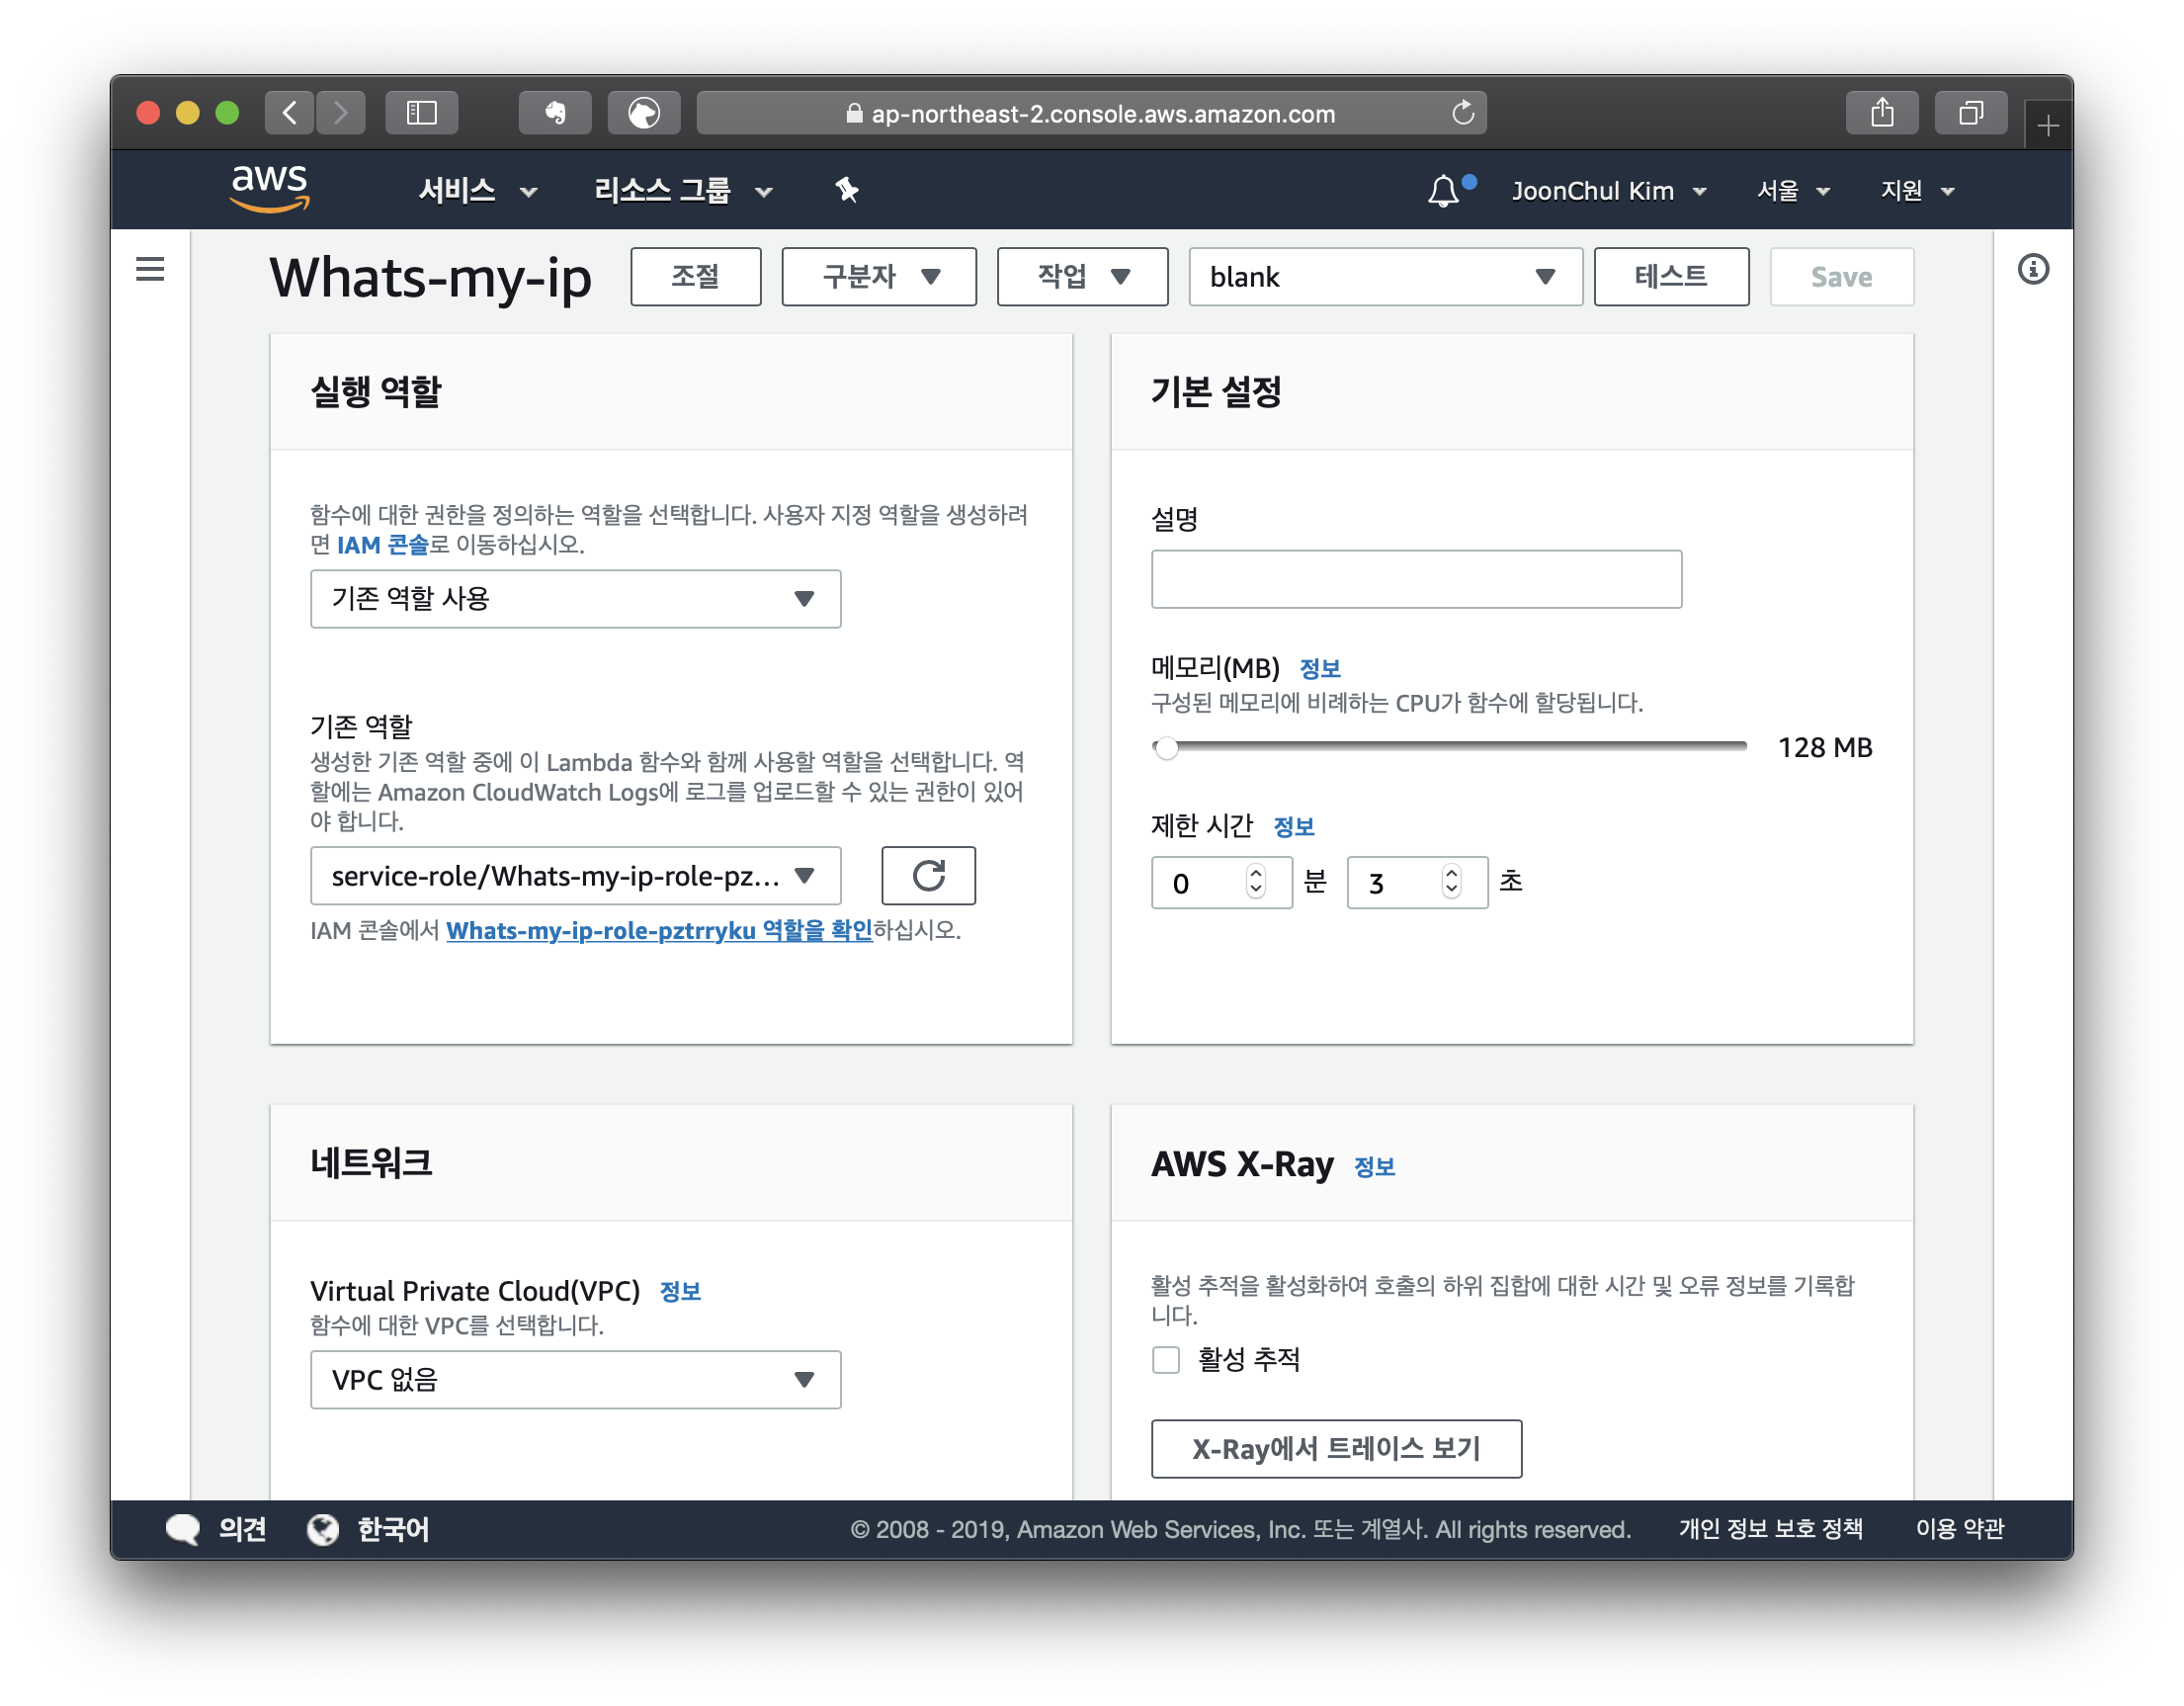Toggle Safari sidebar icon
The image size is (2184, 1706).
pos(421,113)
